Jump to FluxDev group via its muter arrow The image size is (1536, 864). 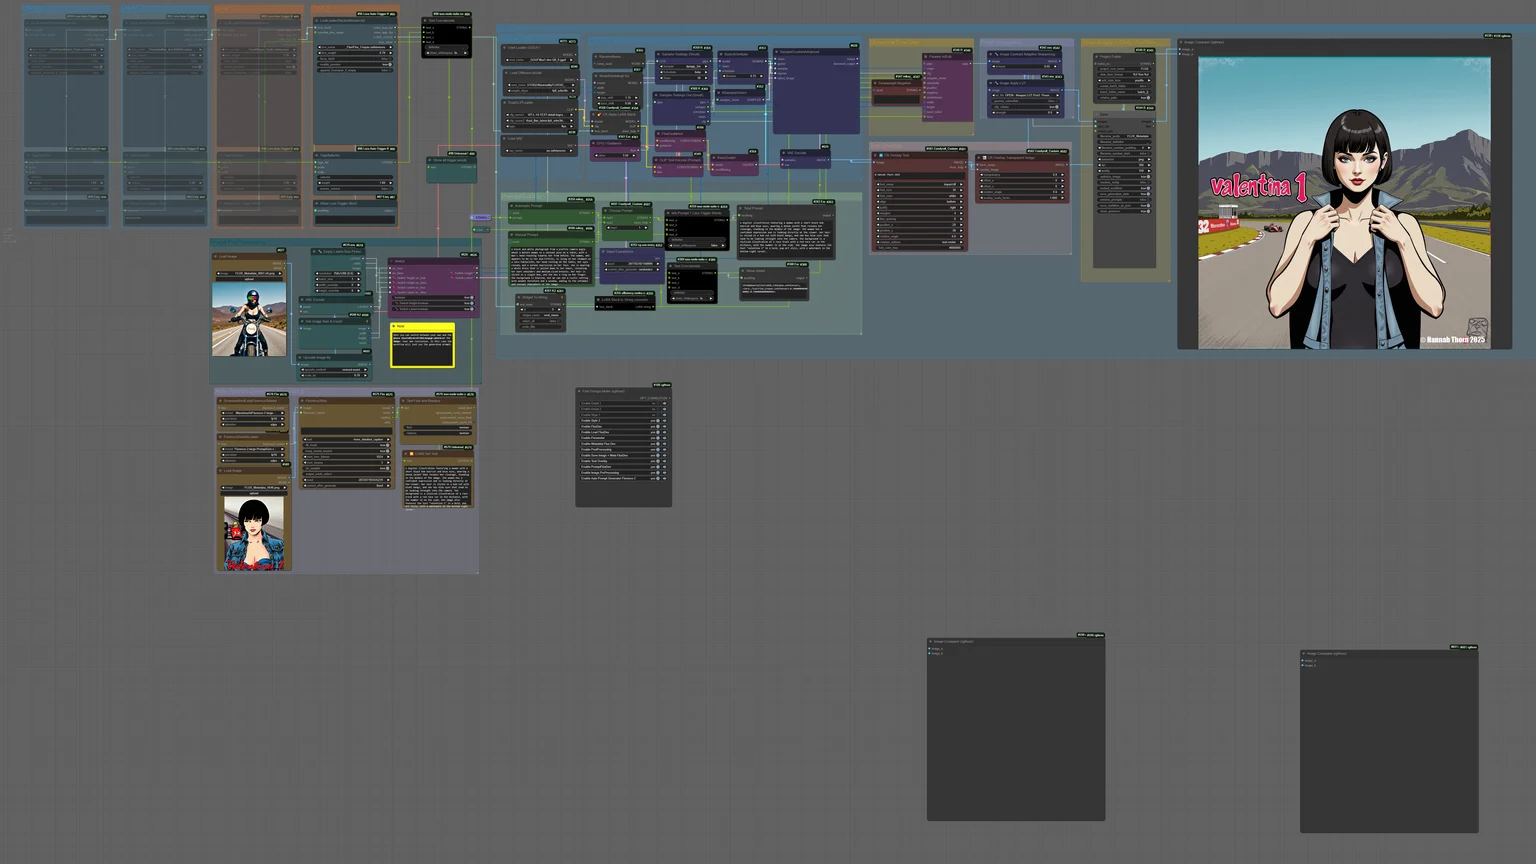click(664, 426)
